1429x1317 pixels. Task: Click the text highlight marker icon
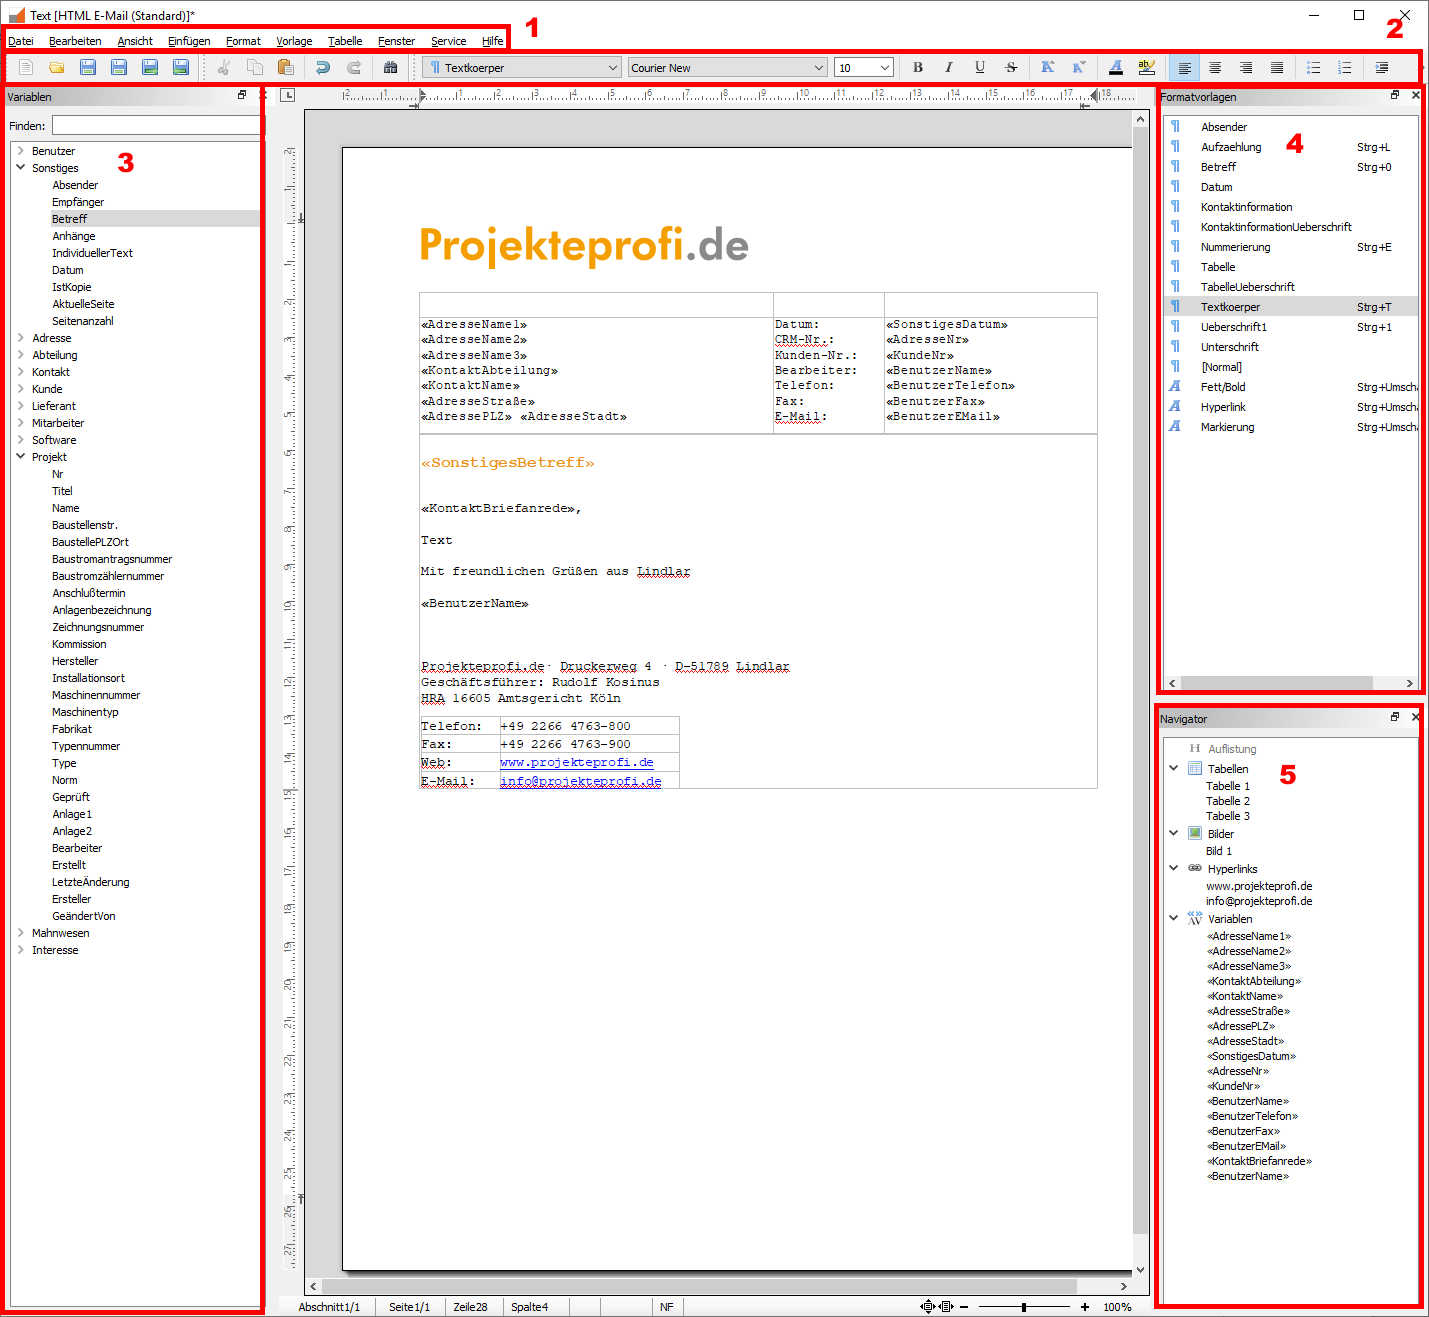[x=1146, y=67]
